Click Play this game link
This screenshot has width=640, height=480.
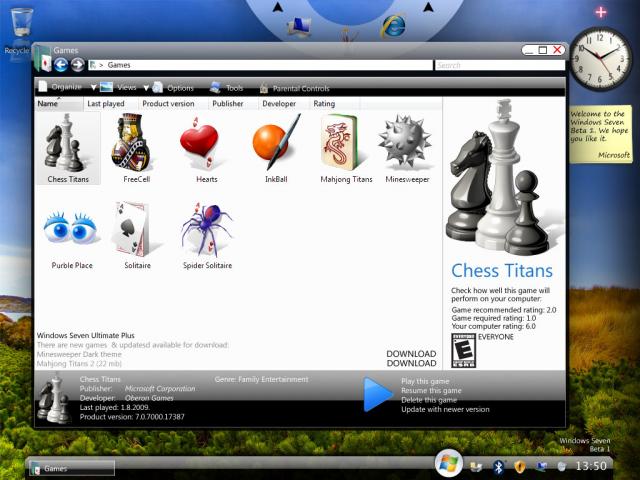(425, 381)
